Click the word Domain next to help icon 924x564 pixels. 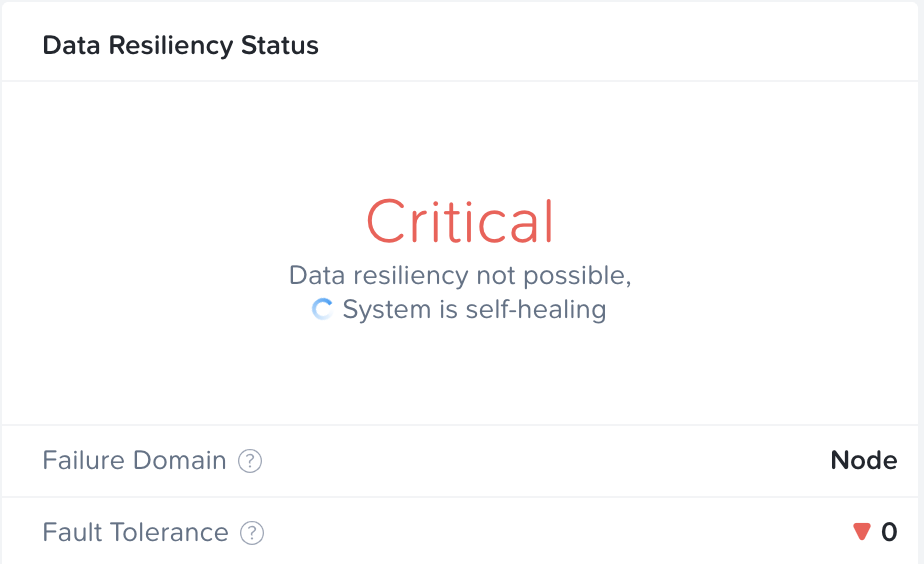pos(180,460)
